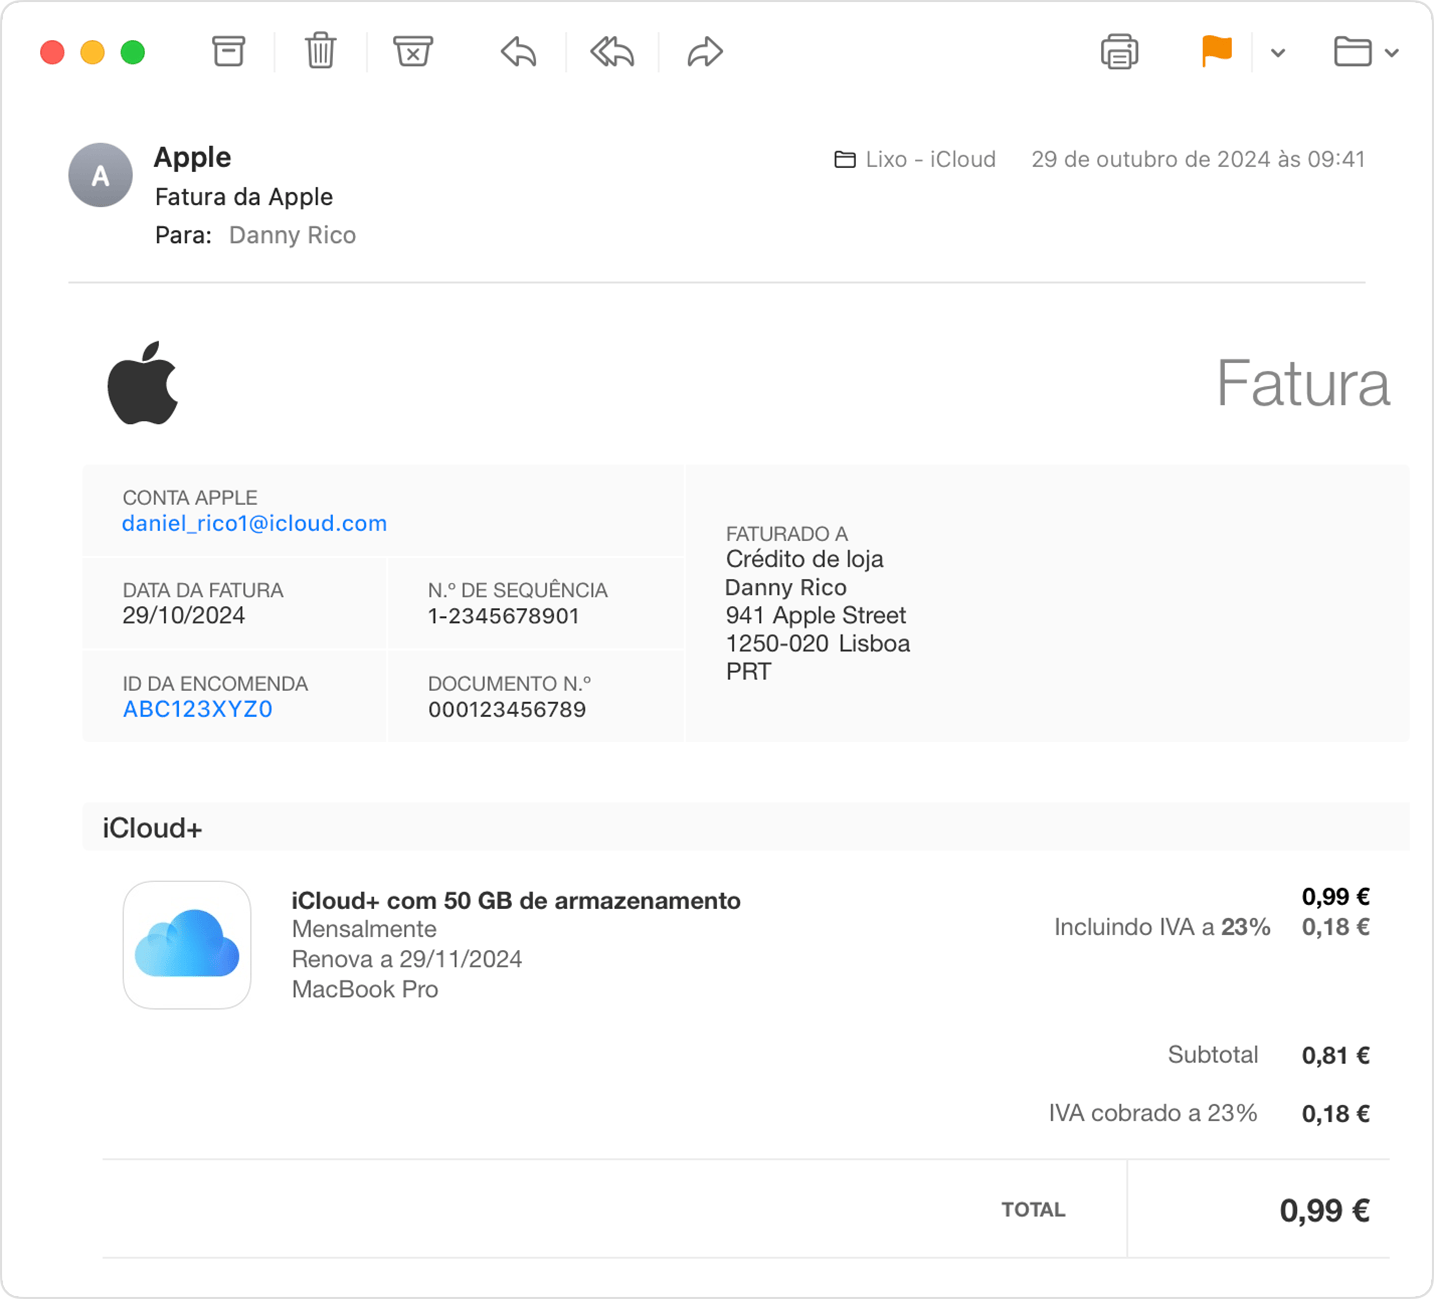Image resolution: width=1434 pixels, height=1300 pixels.
Task: Click the 941 Apple Street address line
Action: pyautogui.click(x=816, y=615)
